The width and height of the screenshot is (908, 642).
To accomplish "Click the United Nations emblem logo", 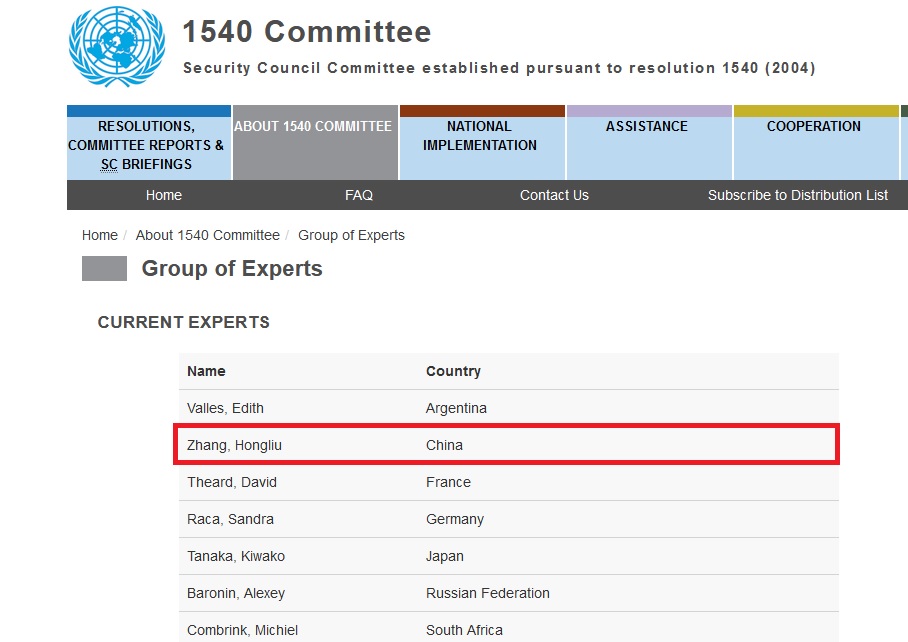I will (x=117, y=47).
